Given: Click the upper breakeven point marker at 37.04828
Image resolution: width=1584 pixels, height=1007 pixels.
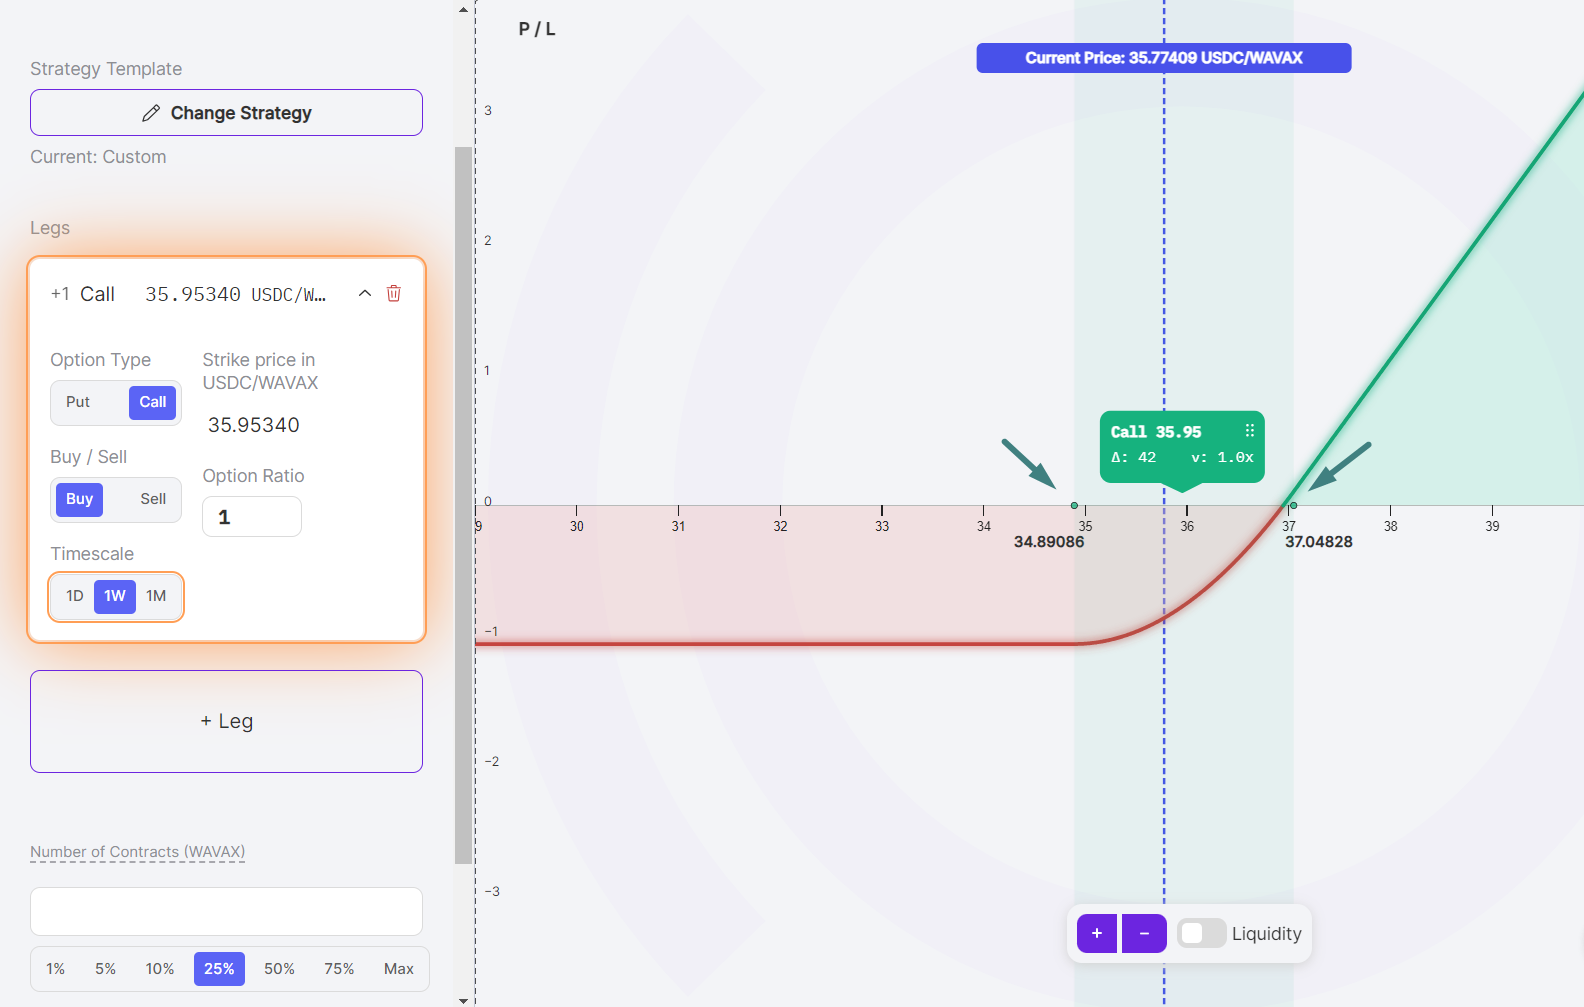Looking at the screenshot, I should point(1293,506).
